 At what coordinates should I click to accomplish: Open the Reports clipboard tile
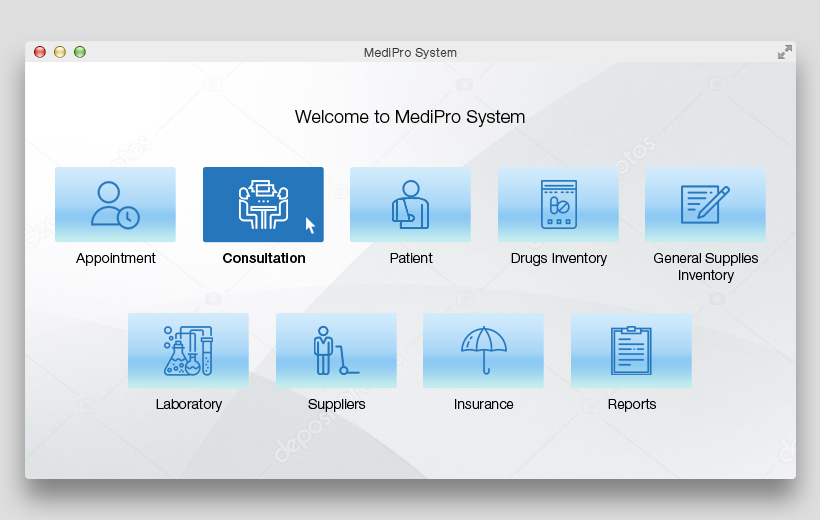[631, 351]
